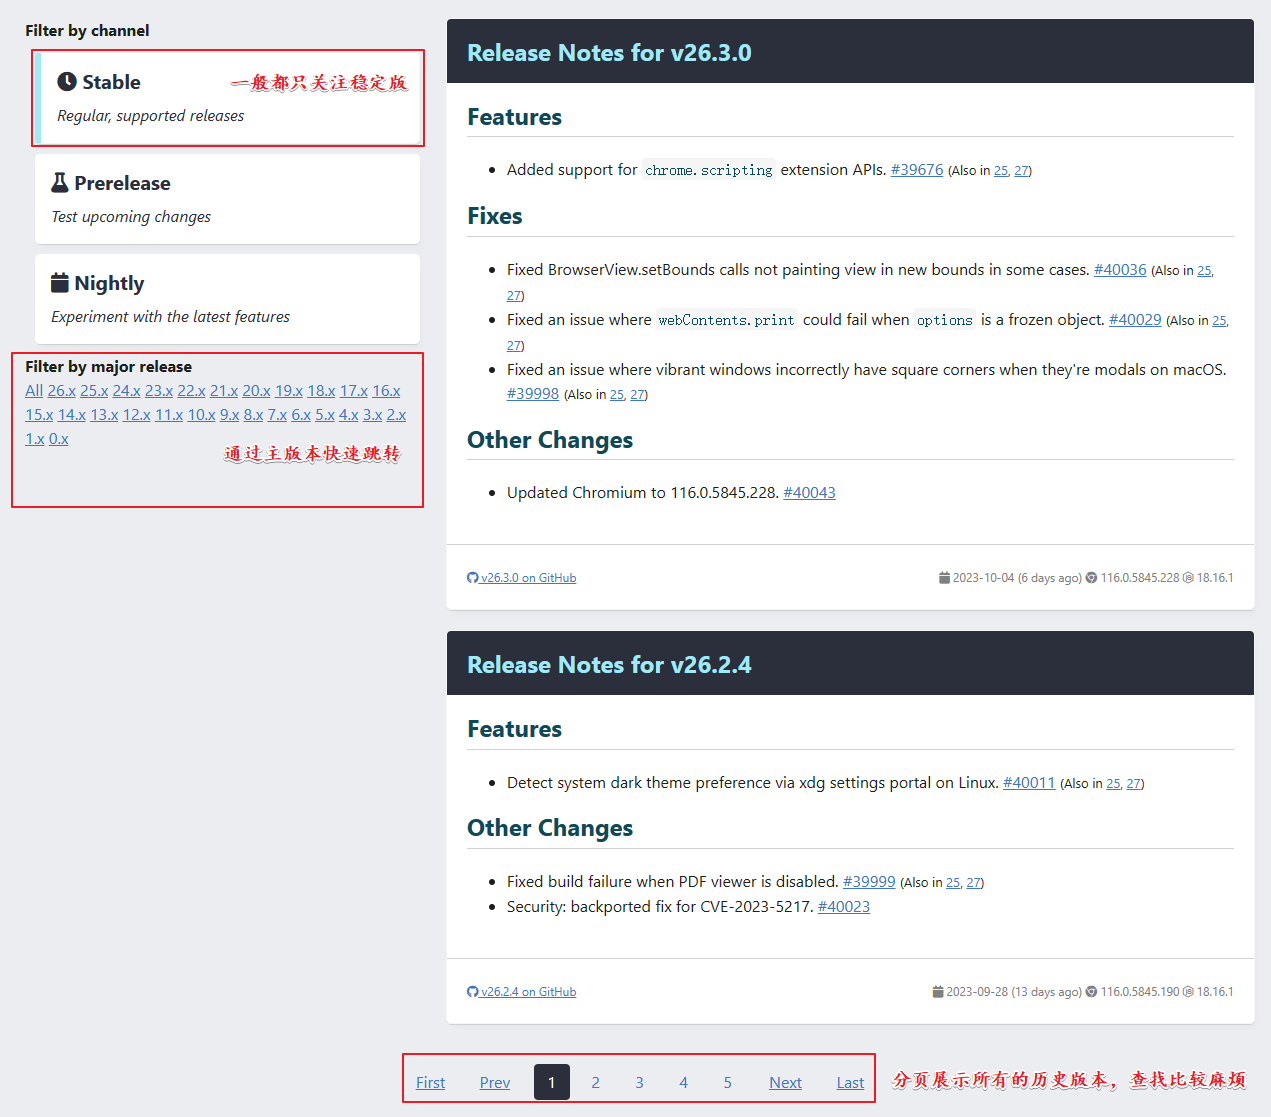Select the Nightly channel filter card

coord(227,299)
